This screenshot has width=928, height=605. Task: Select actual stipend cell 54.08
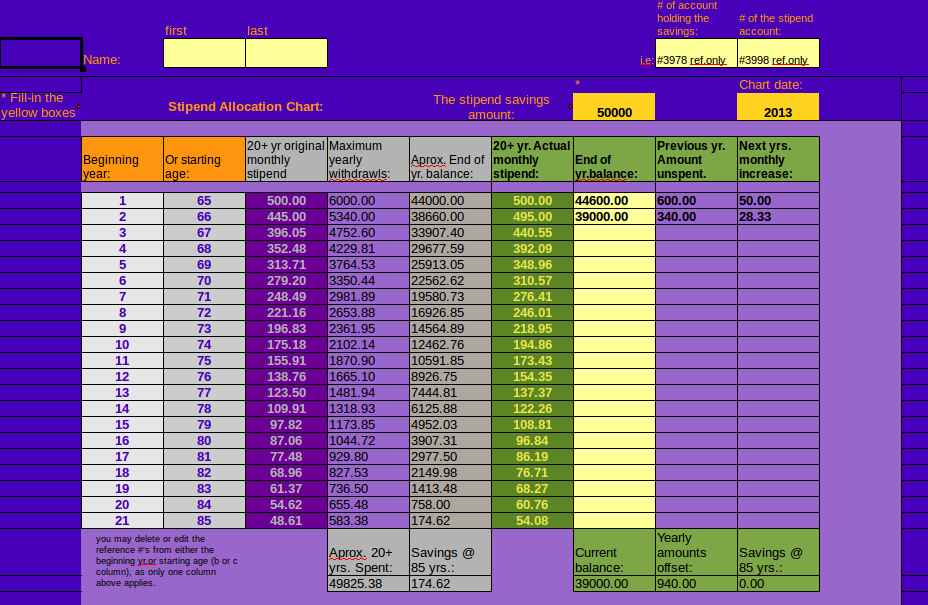pyautogui.click(x=532, y=520)
